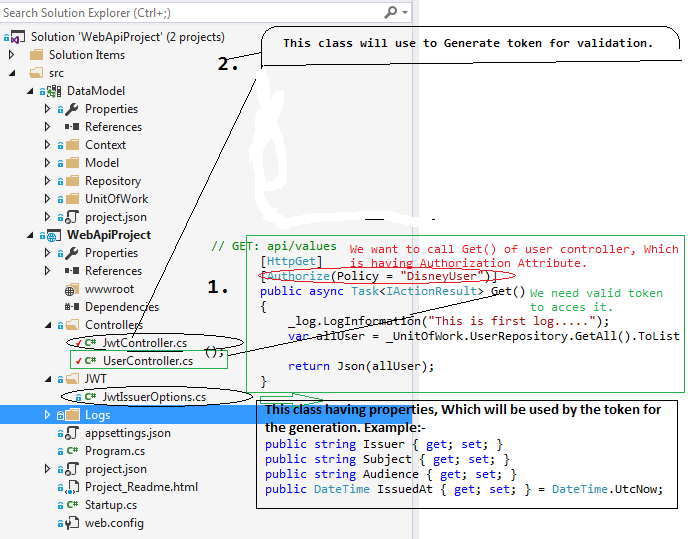Click the C# icon of Program.cs
This screenshot has width=694, height=539.
coord(72,451)
